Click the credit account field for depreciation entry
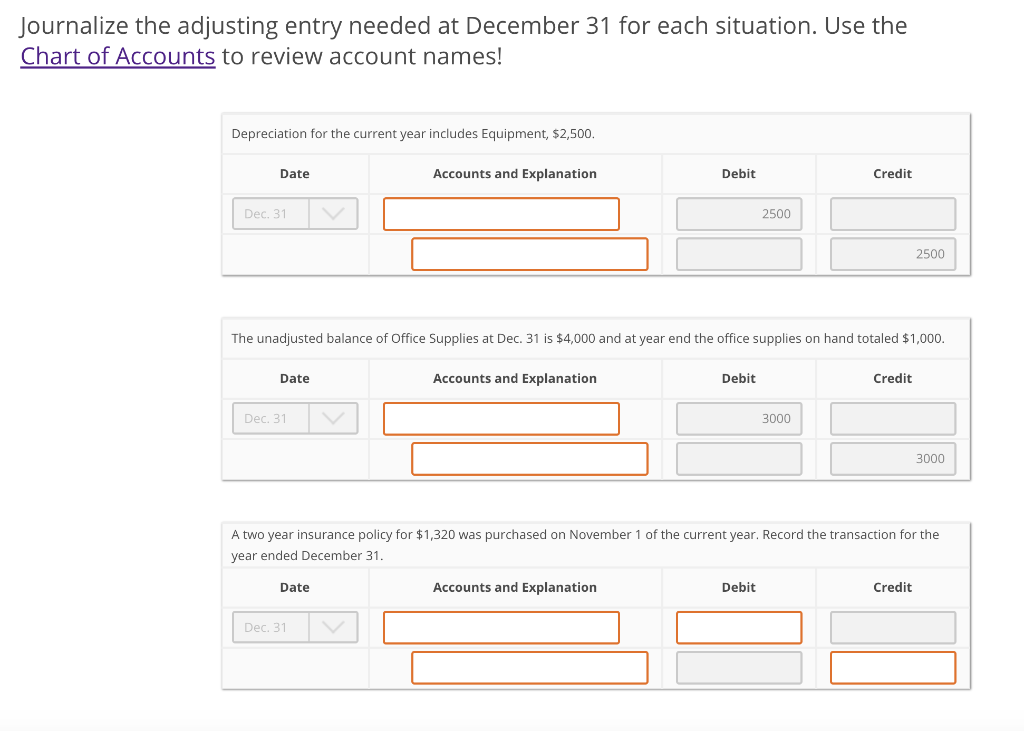Screen dimensions: 1024x731 pyautogui.click(x=529, y=253)
